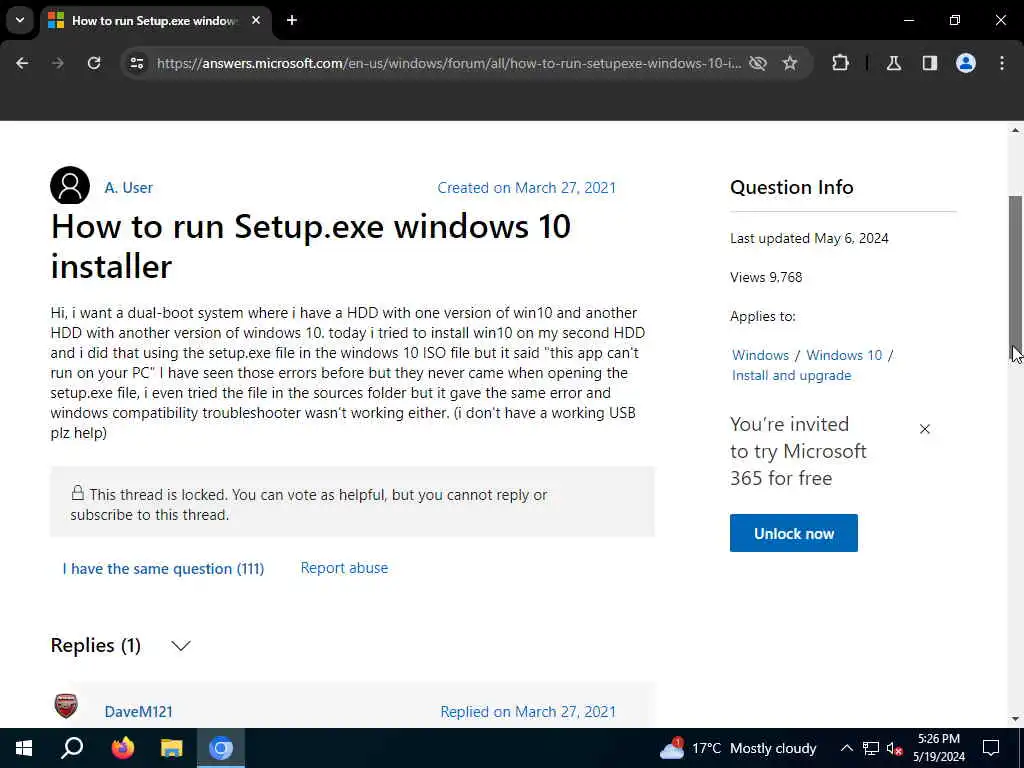This screenshot has height=768, width=1024.
Task: Open A. User profile avatar
Action: coord(70,186)
